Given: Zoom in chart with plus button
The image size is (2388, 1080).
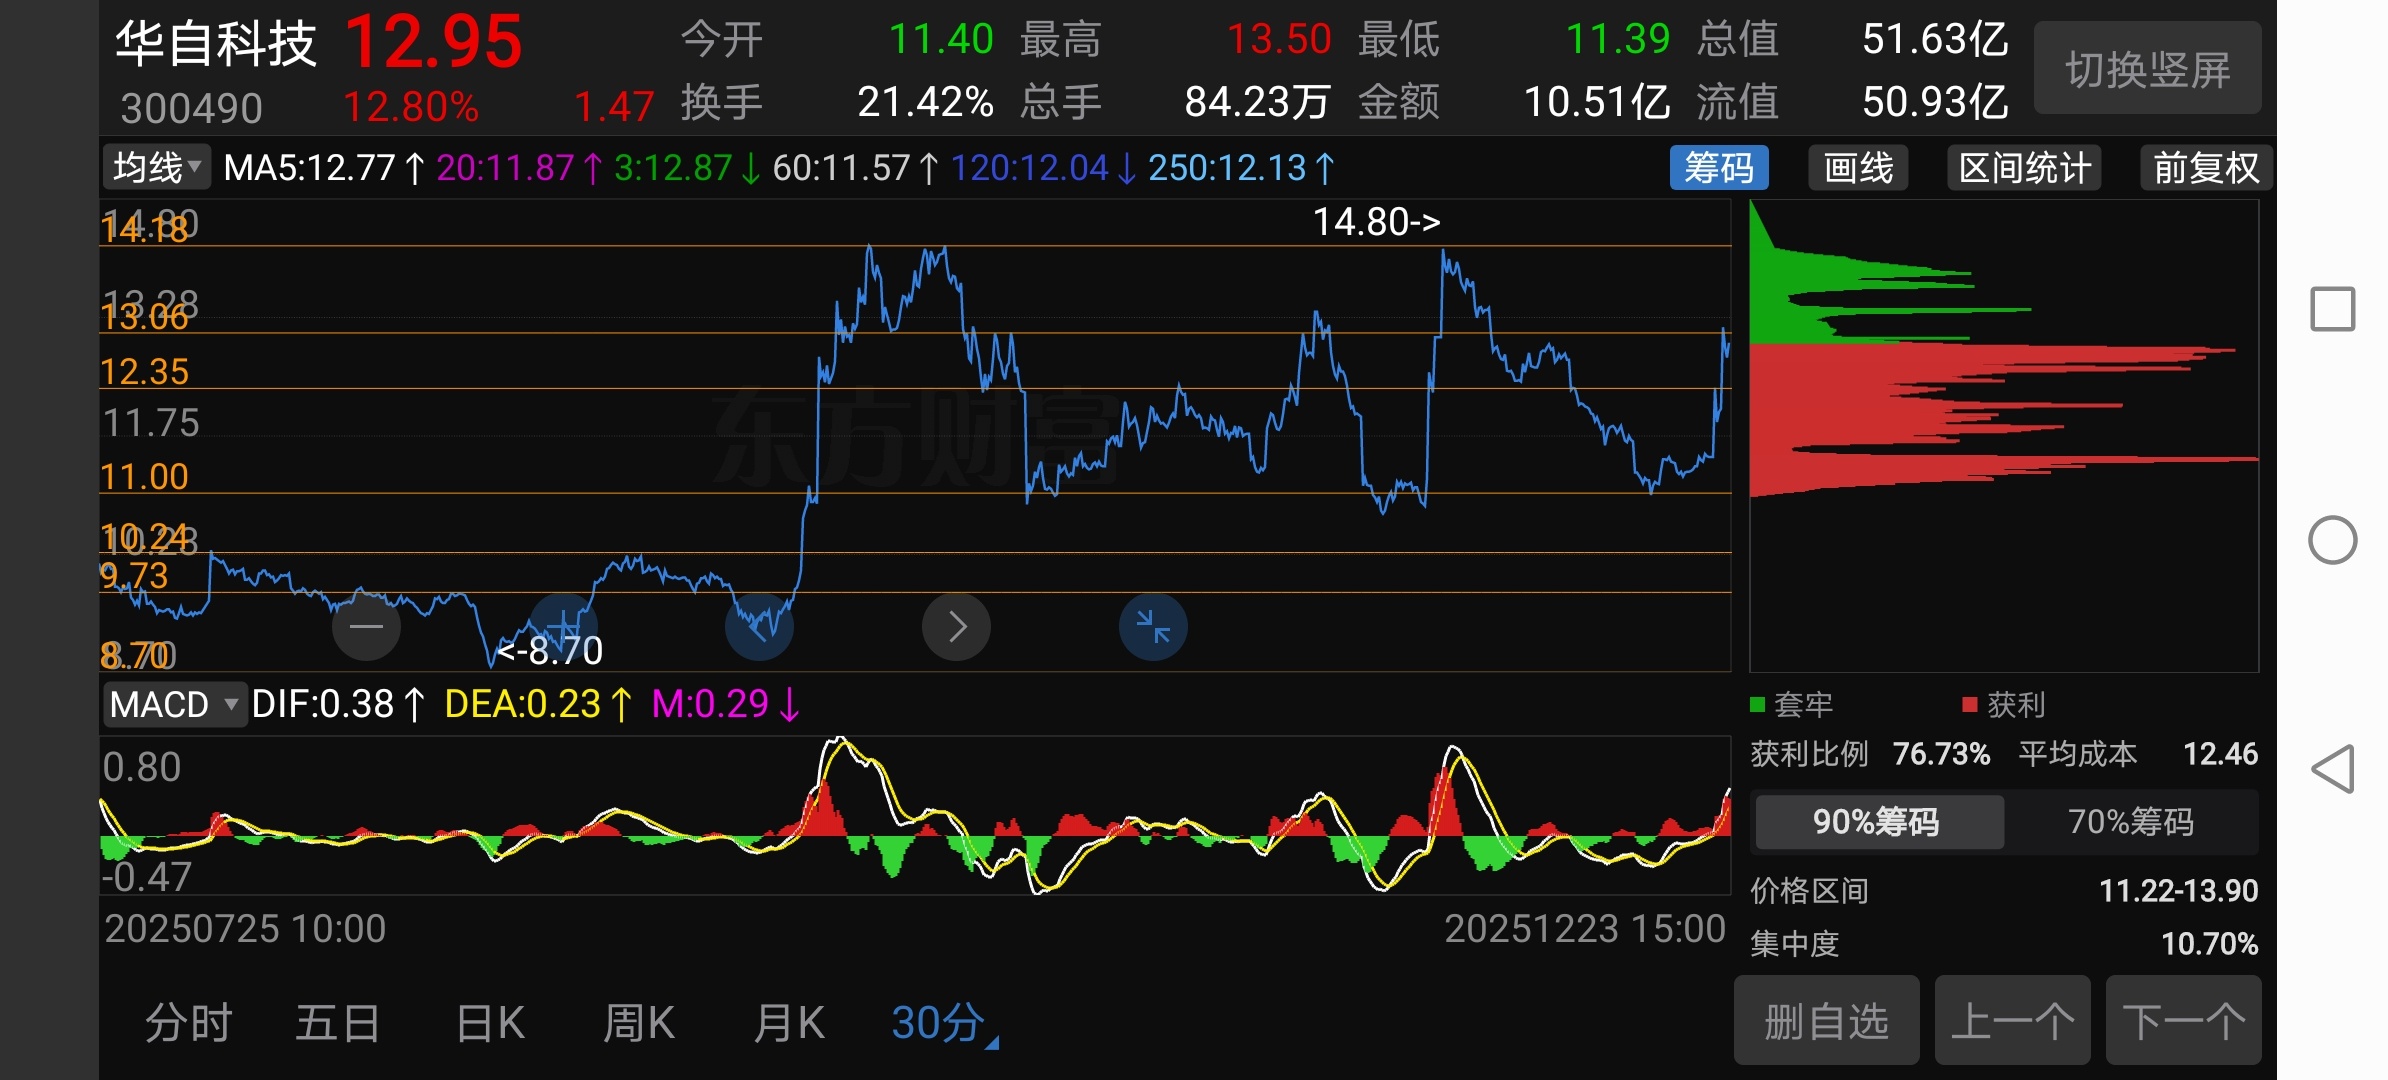Looking at the screenshot, I should coord(563,627).
